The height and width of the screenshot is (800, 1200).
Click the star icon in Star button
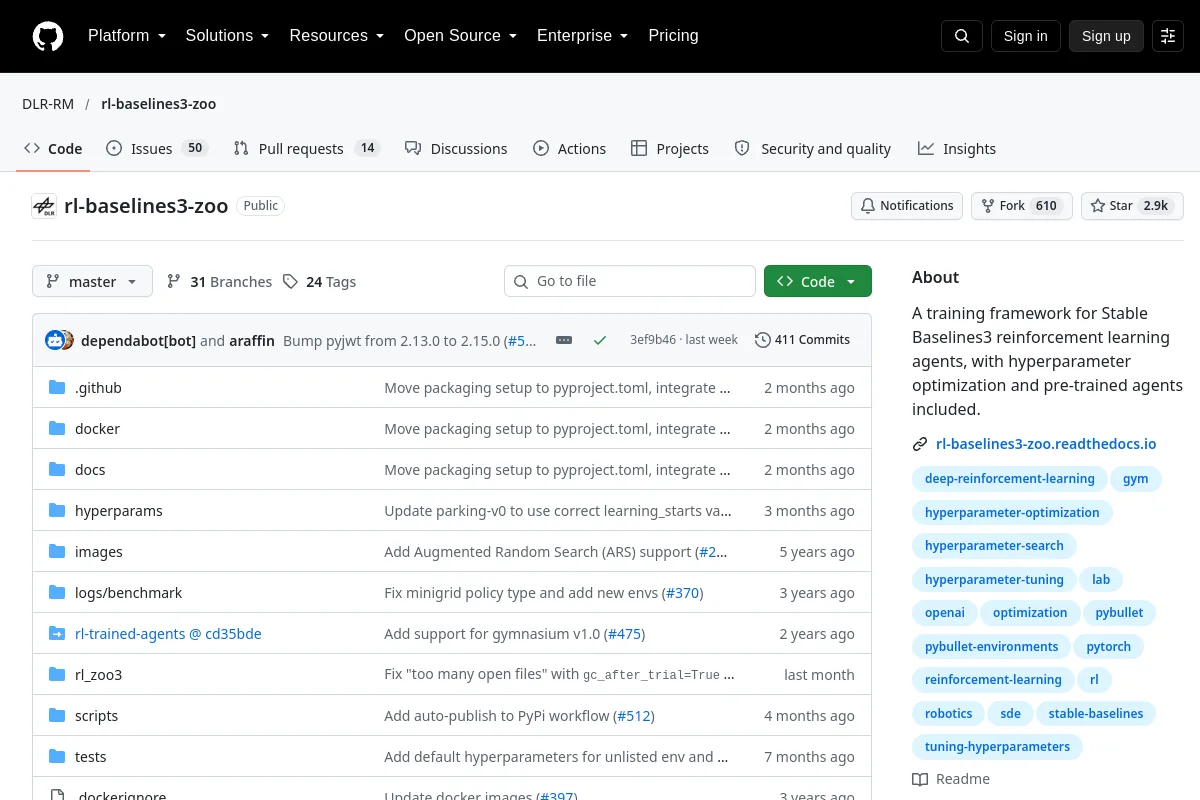pyautogui.click(x=1098, y=206)
